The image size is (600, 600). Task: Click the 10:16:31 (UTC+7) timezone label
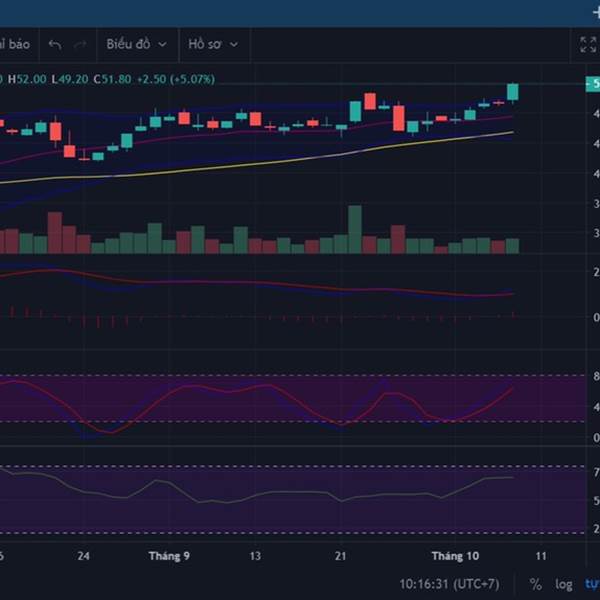[449, 584]
